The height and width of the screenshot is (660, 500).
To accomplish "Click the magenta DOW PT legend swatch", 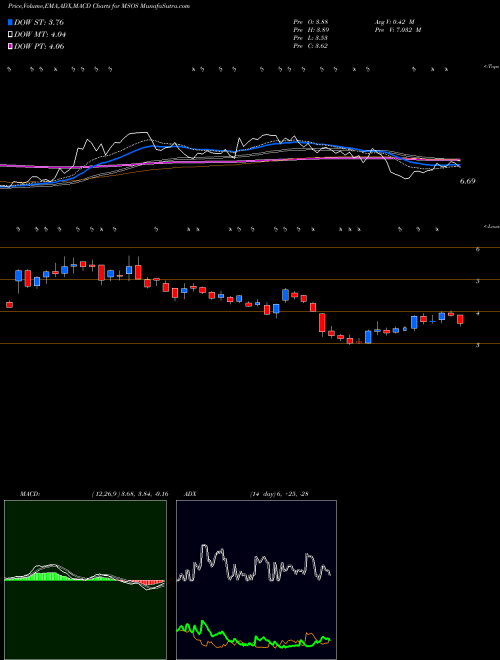I will pos(11,47).
